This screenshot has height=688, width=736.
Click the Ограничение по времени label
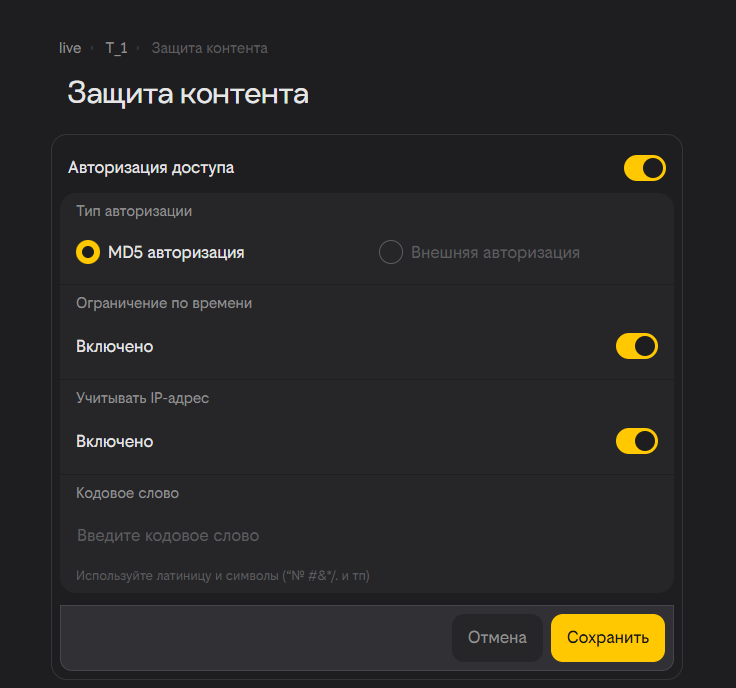click(164, 303)
